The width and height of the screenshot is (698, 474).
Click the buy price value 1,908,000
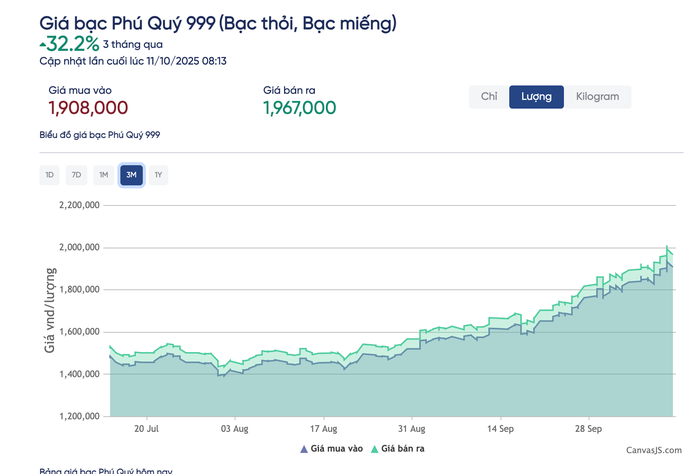88,108
